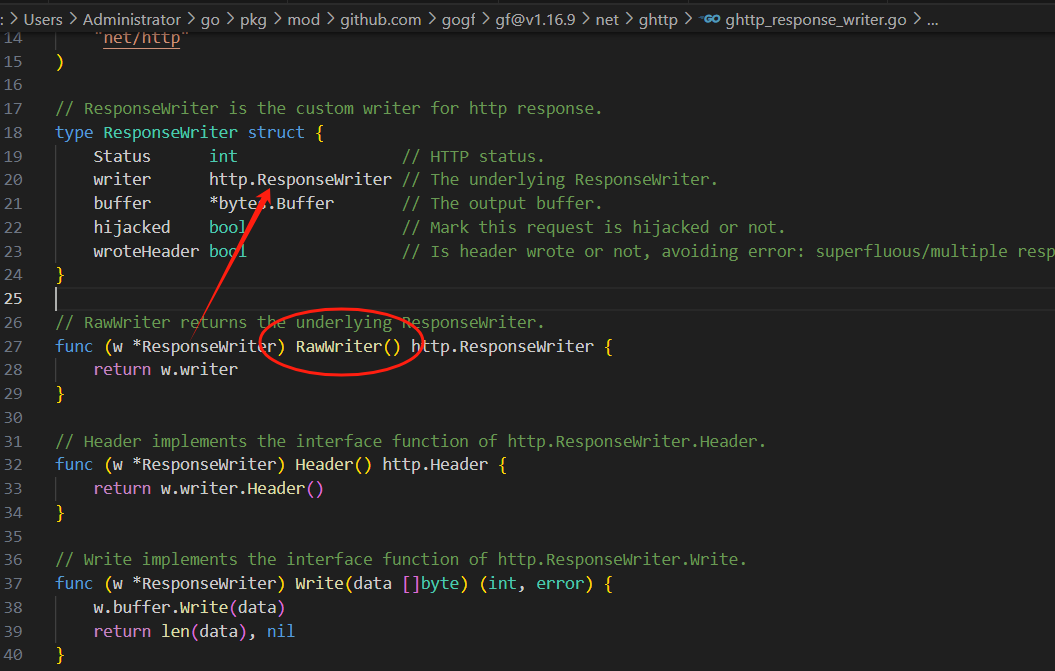
Task: Click line number 32 in gutter
Action: click(x=13, y=464)
